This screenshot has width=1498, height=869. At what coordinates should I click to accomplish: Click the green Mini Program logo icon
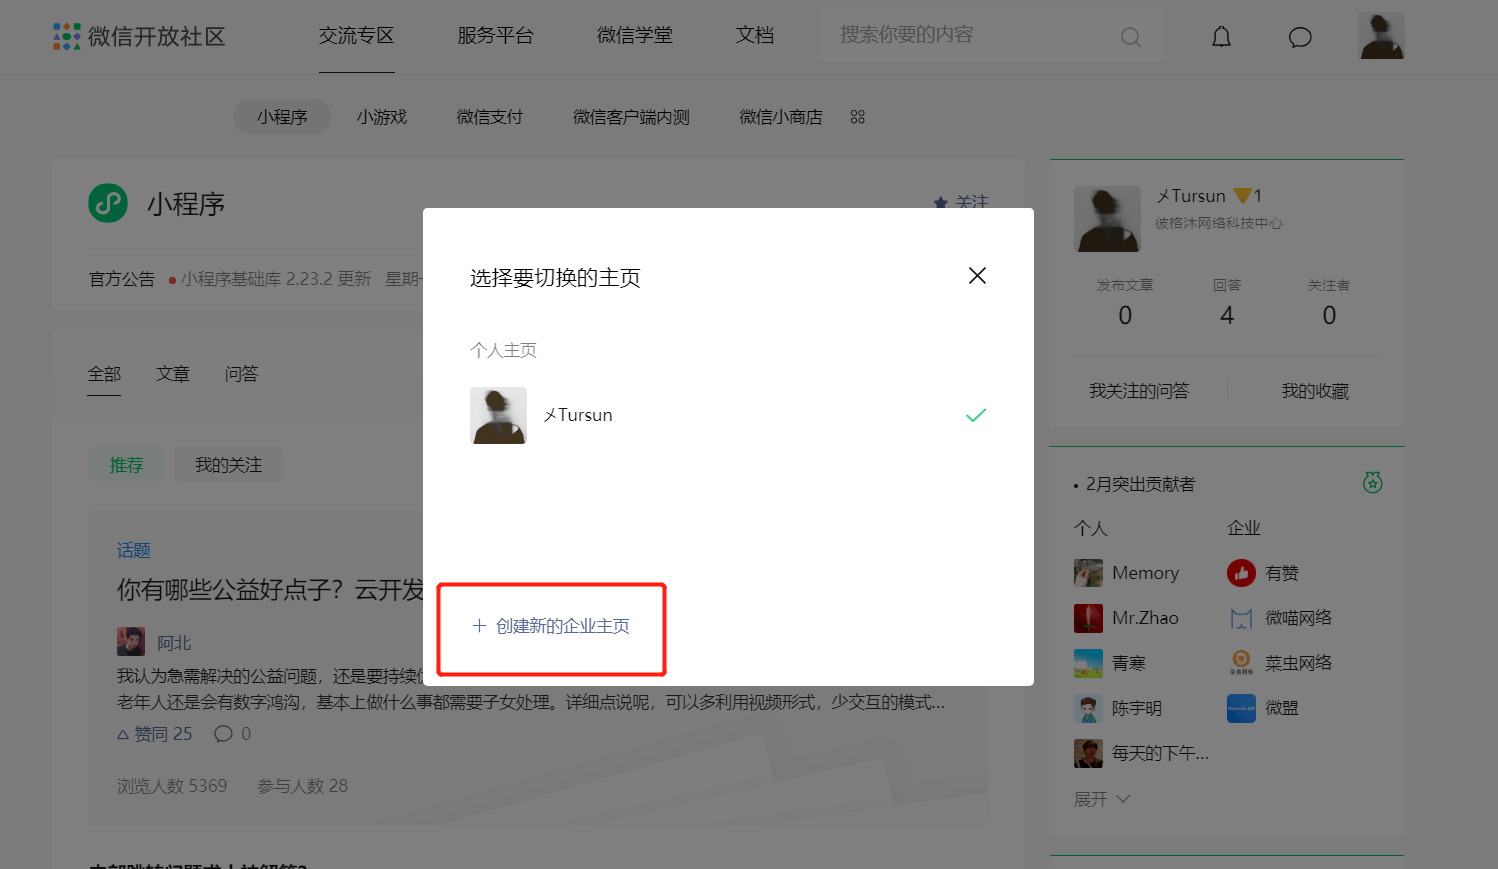point(108,203)
